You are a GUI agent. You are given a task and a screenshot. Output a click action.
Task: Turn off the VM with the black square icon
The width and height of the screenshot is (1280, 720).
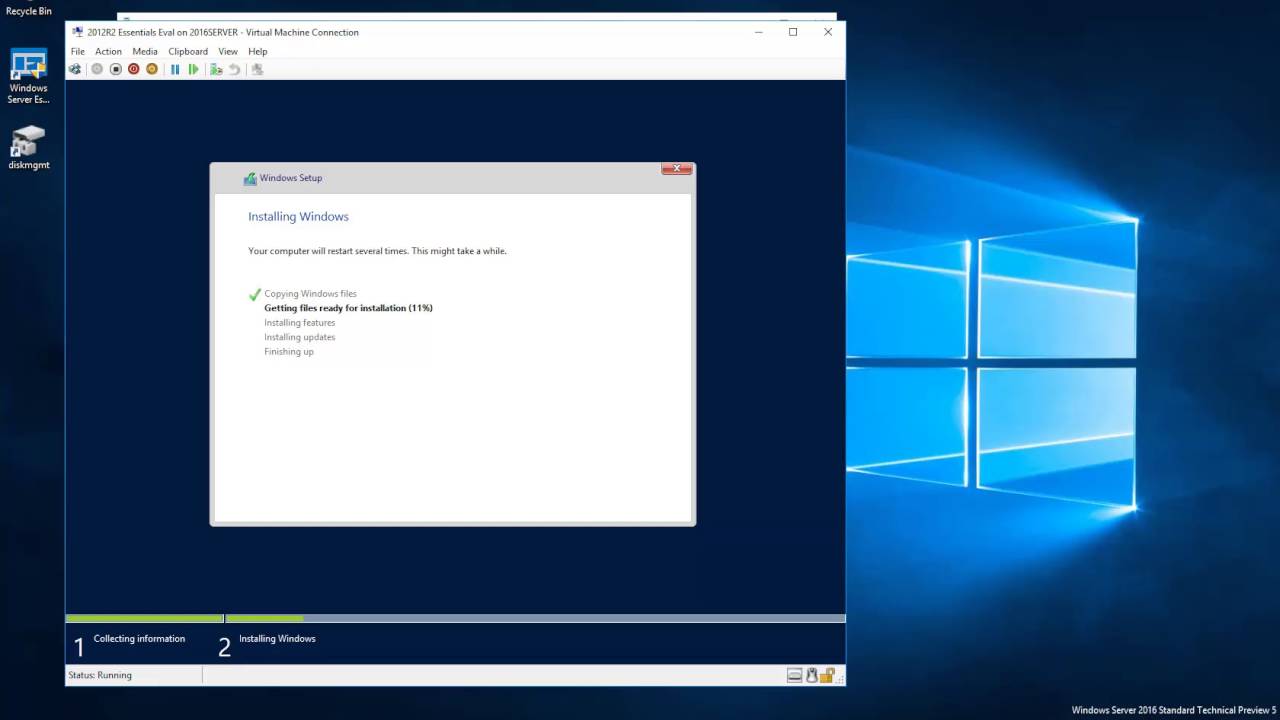coord(115,69)
